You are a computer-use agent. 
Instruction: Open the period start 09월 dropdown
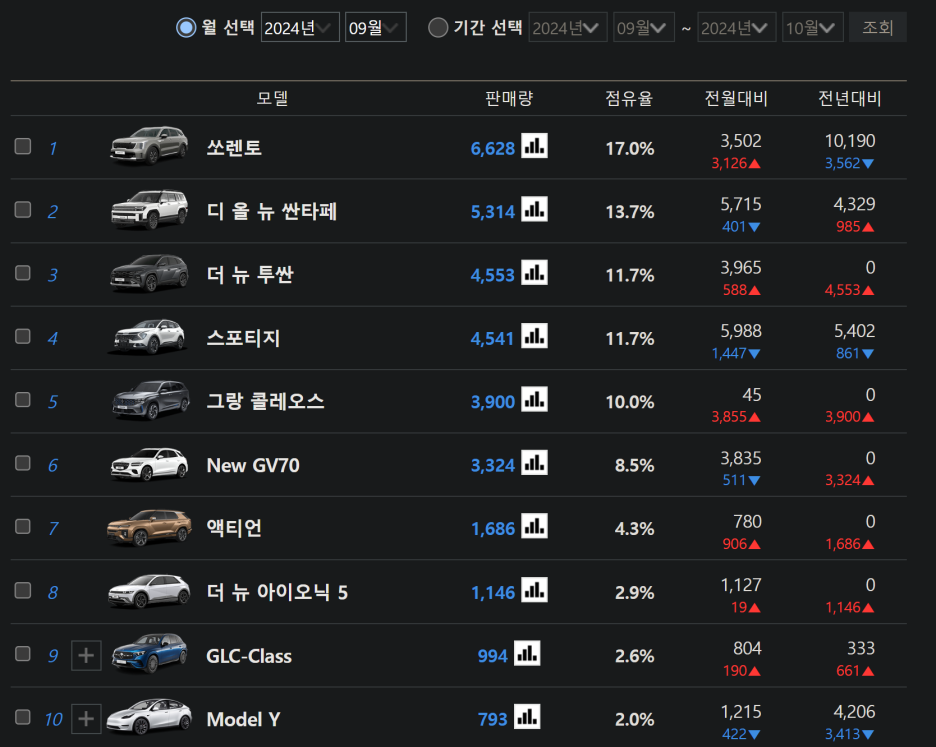(644, 27)
